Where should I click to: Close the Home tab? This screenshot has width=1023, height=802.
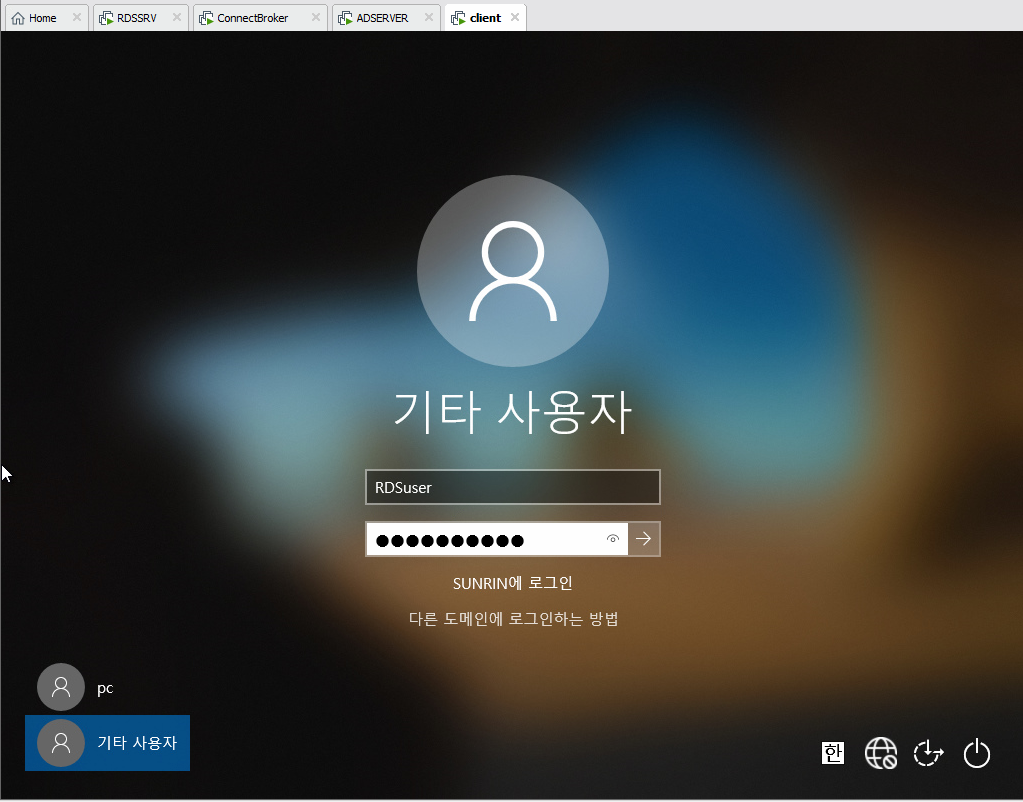coord(76,18)
